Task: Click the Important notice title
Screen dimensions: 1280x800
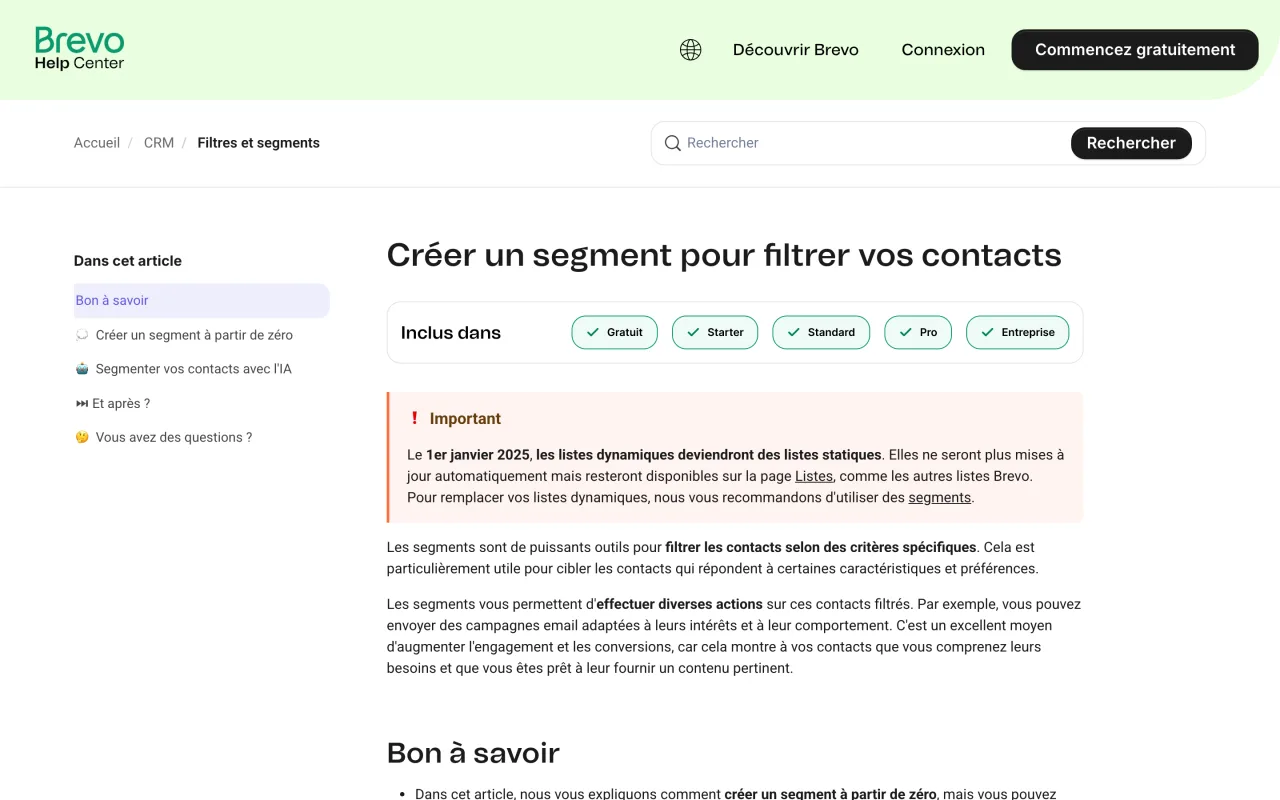Action: point(465,419)
